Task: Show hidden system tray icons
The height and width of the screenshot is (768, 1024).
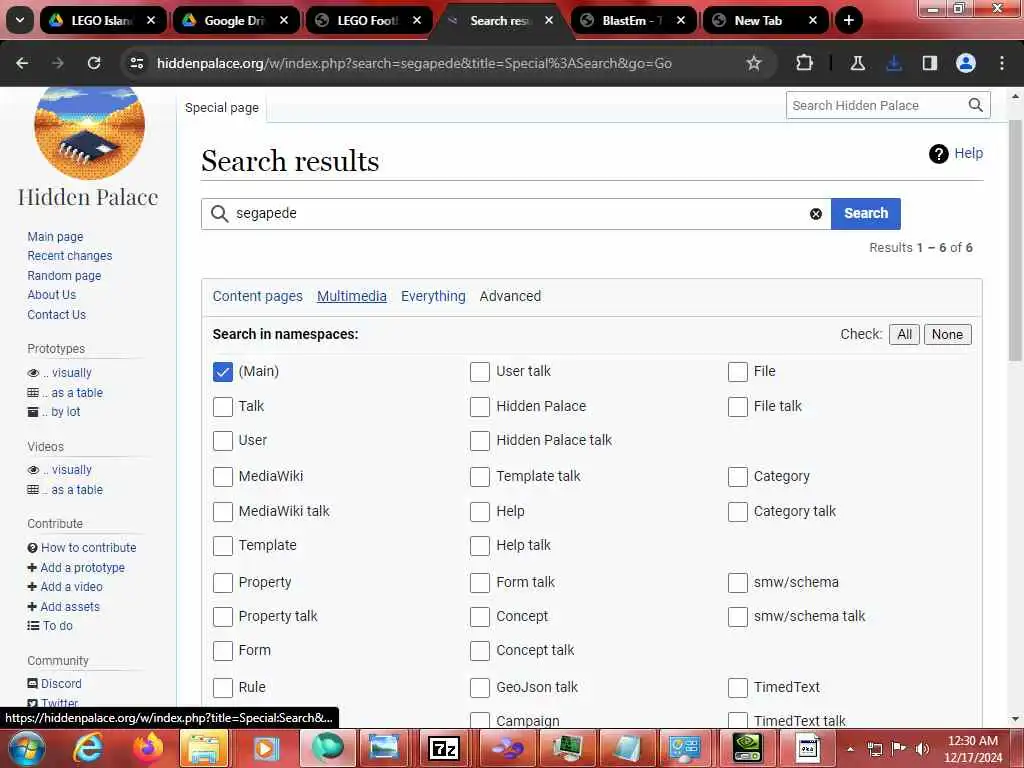Action: click(850, 749)
